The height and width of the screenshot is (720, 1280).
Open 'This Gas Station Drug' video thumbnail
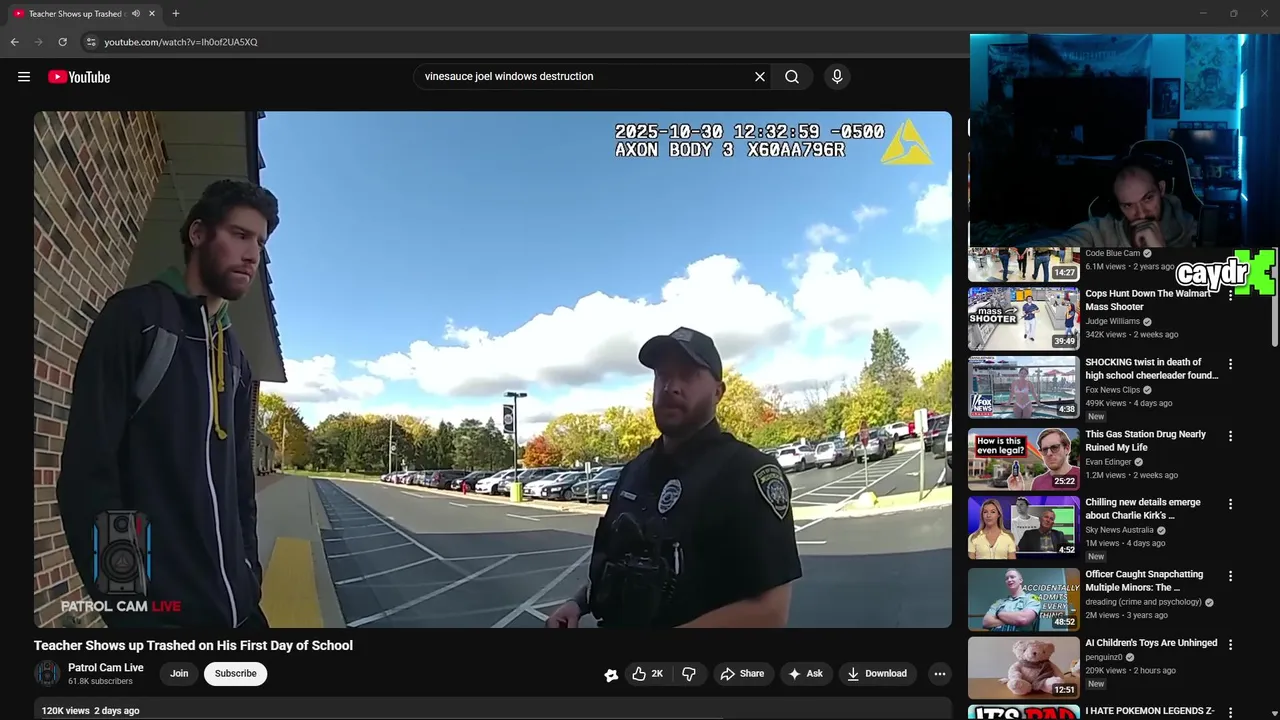[1023, 459]
